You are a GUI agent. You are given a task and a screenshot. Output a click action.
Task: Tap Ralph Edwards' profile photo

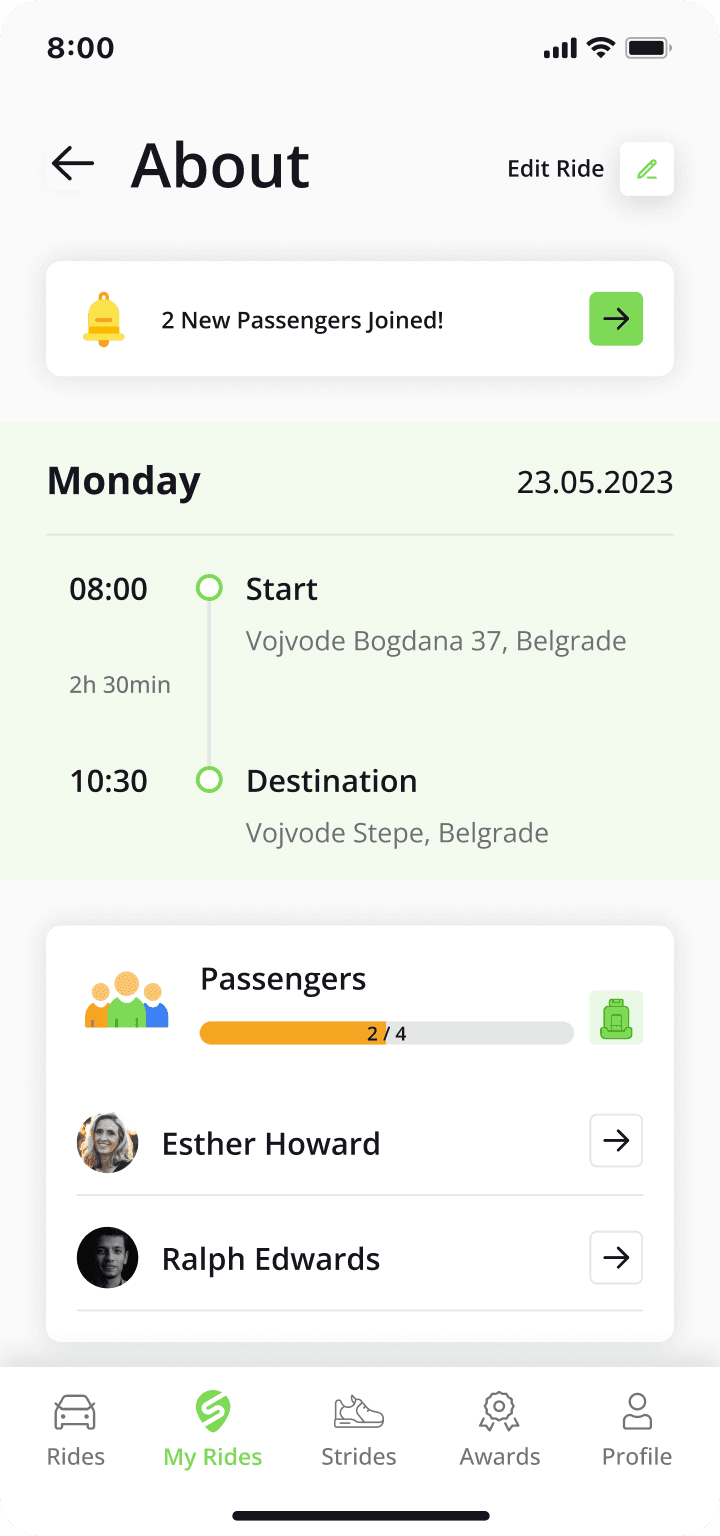[107, 1258]
